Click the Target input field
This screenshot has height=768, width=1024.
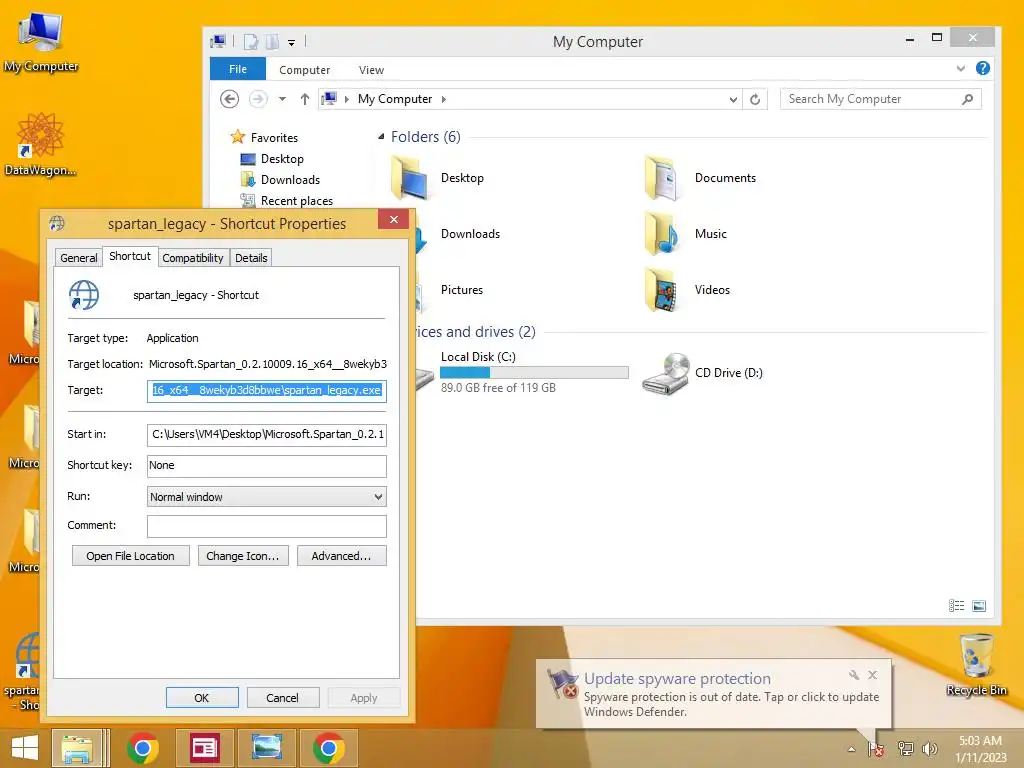tap(266, 391)
